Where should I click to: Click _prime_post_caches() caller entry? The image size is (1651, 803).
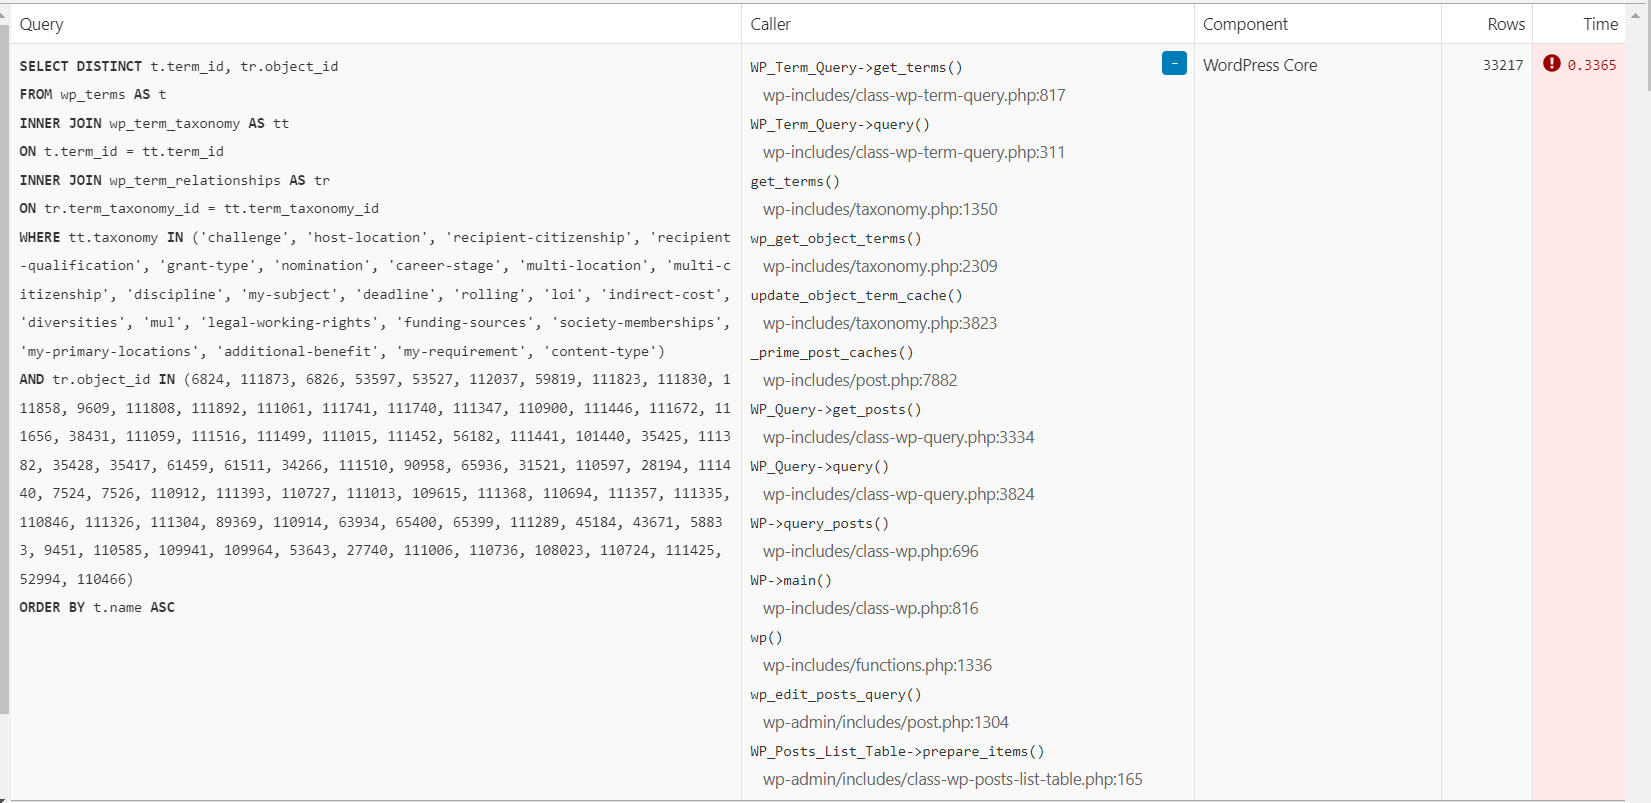point(832,352)
